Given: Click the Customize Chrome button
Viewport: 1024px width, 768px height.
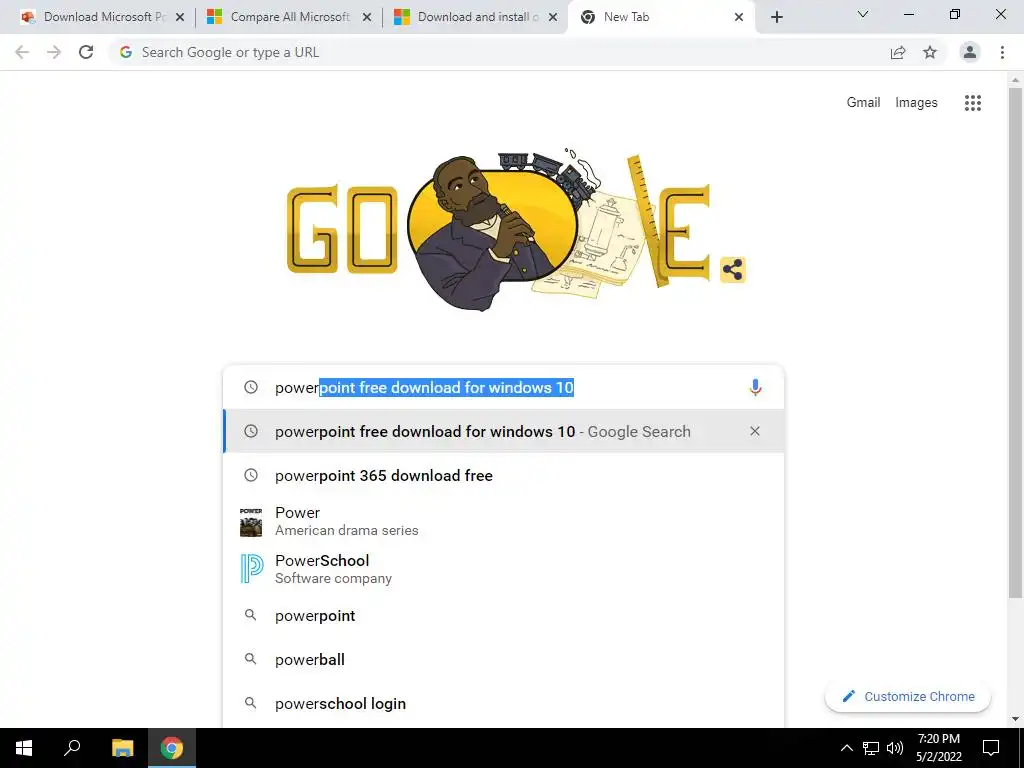Looking at the screenshot, I should [908, 697].
